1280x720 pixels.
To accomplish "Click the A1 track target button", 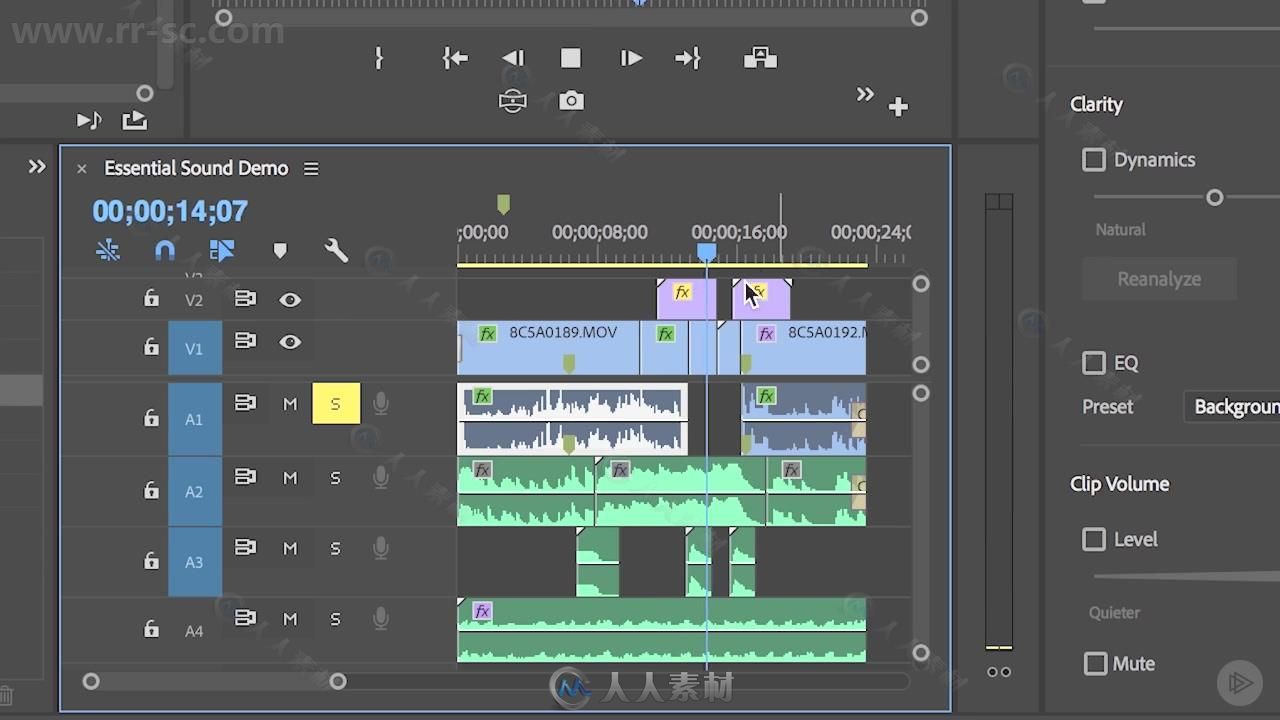I will 195,419.
